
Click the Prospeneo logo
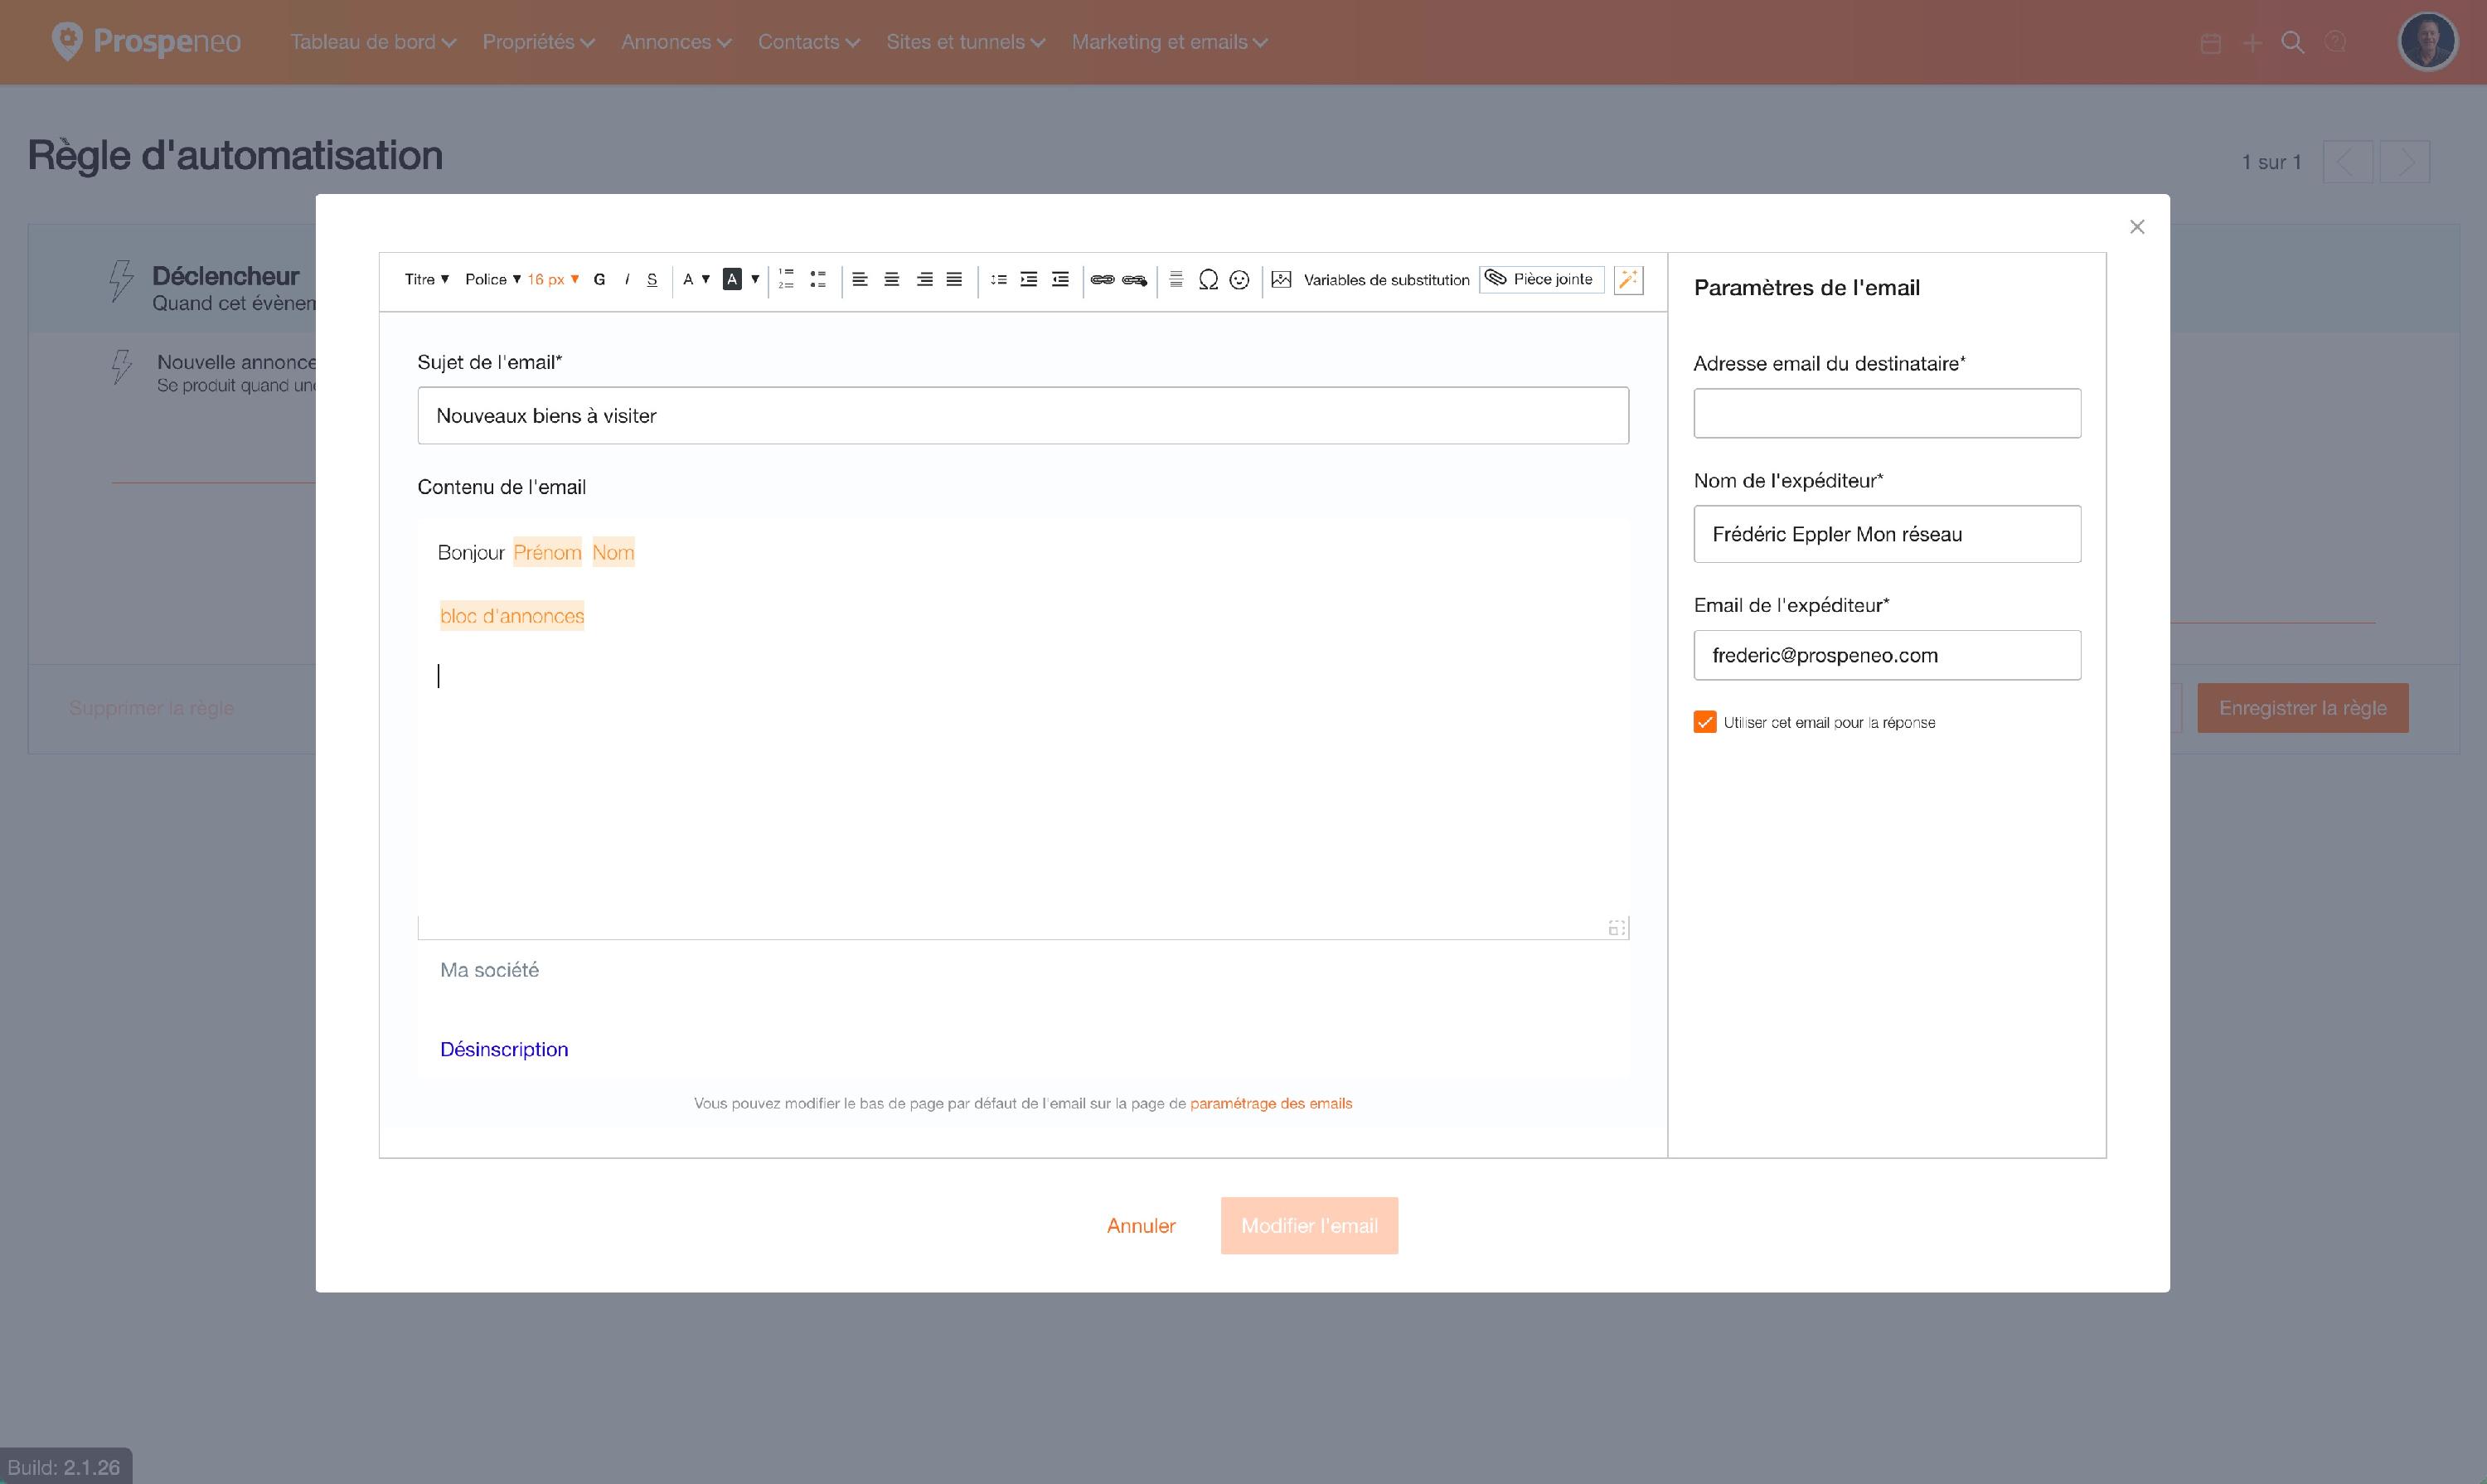point(146,41)
